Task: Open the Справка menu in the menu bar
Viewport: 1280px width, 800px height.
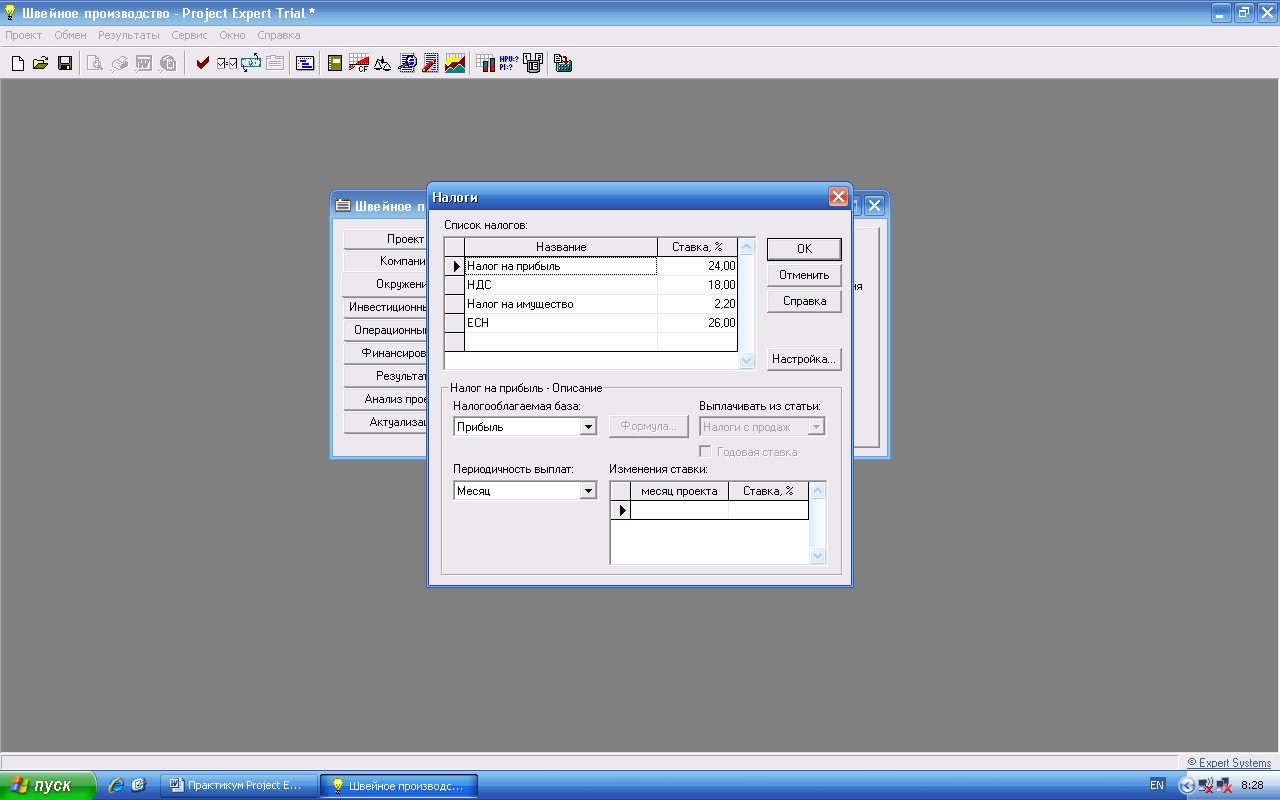Action: click(279, 35)
